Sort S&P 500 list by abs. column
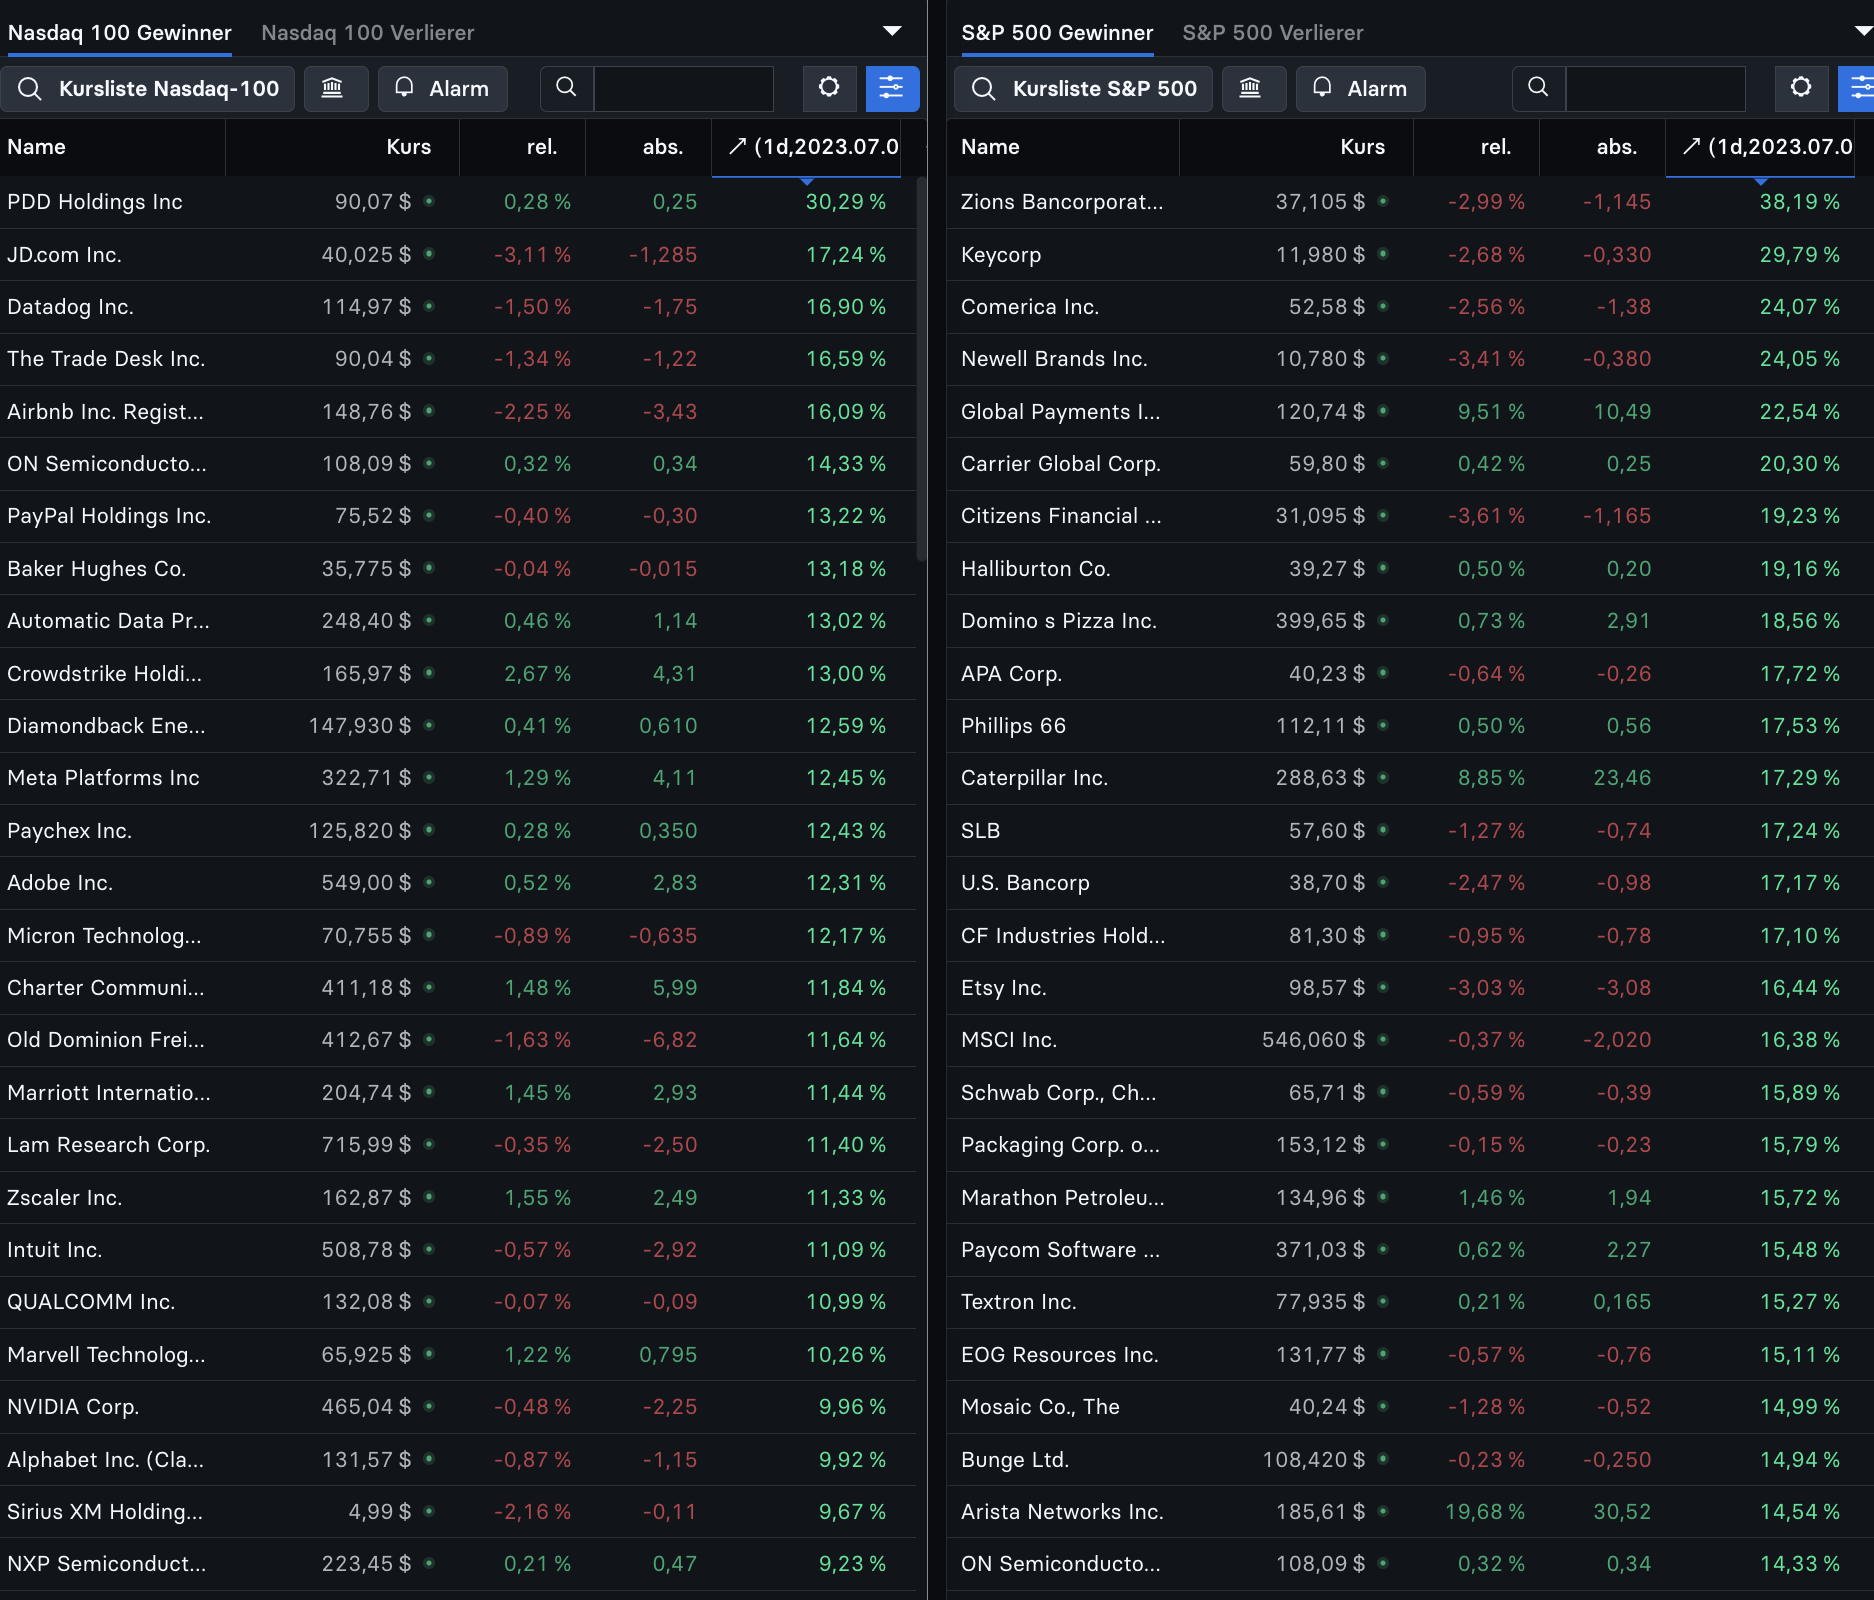Image resolution: width=1874 pixels, height=1600 pixels. [1602, 147]
